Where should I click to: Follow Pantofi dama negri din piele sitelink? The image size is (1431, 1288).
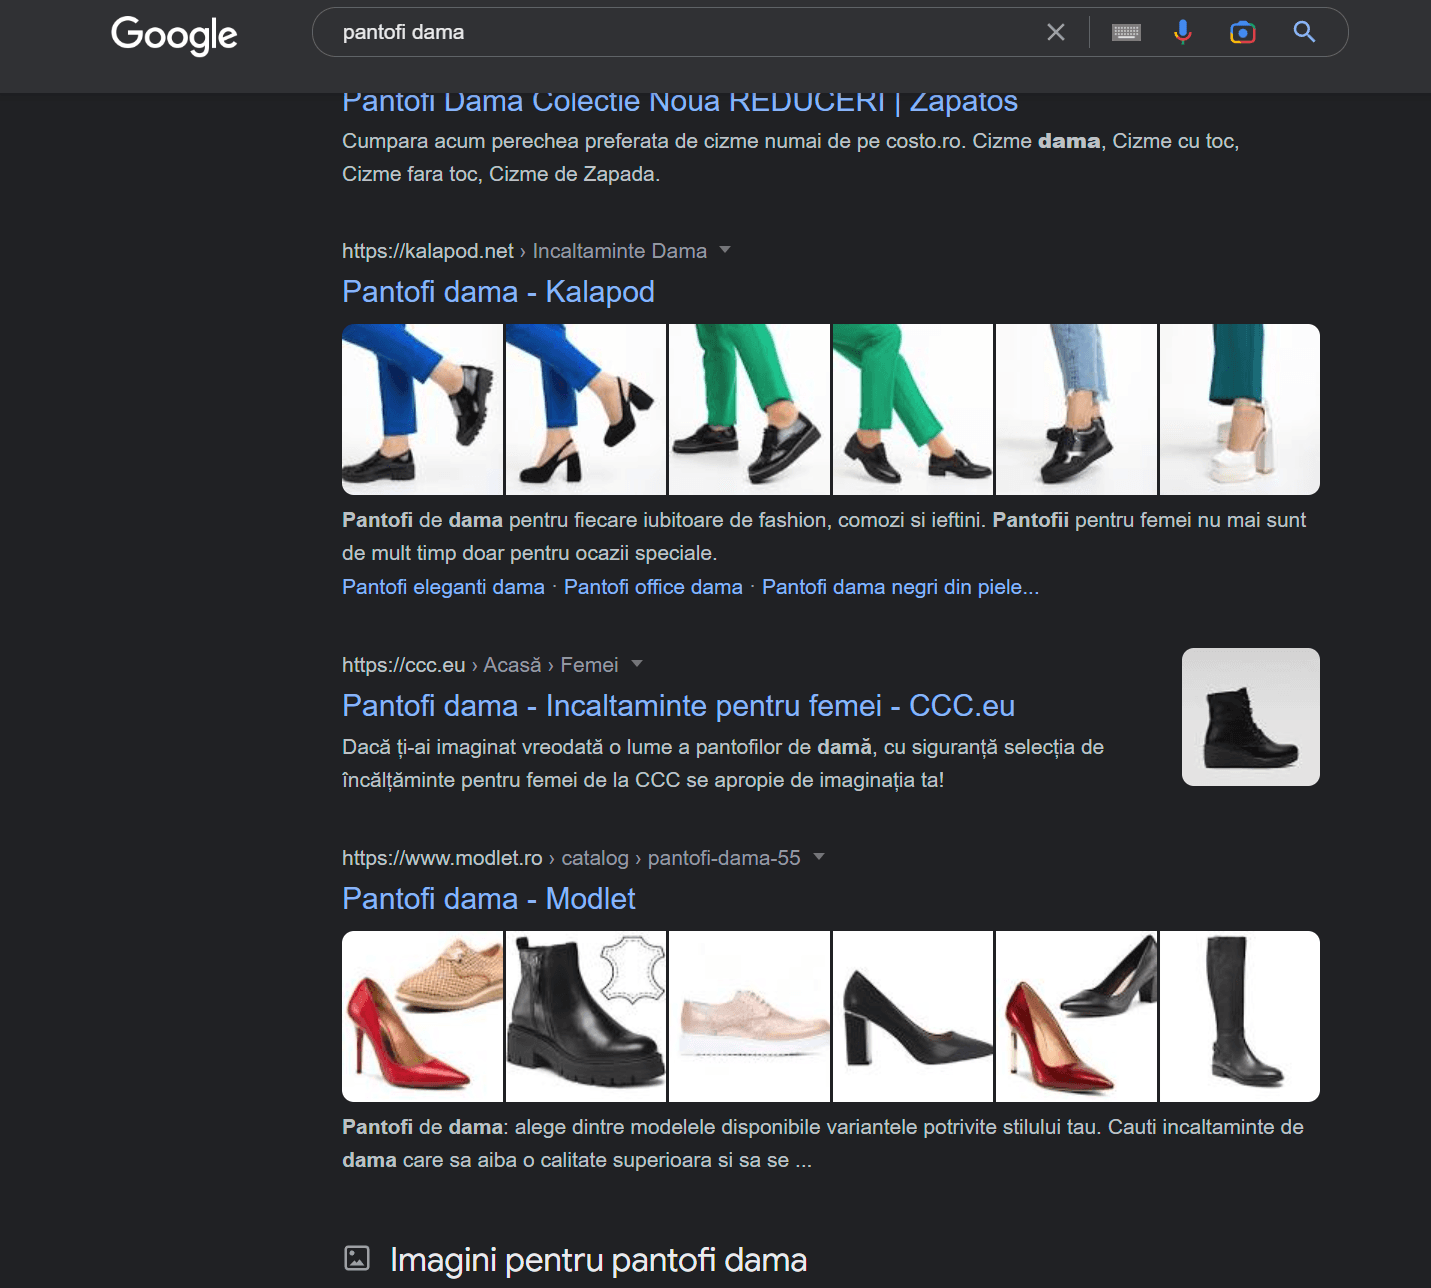[900, 587]
